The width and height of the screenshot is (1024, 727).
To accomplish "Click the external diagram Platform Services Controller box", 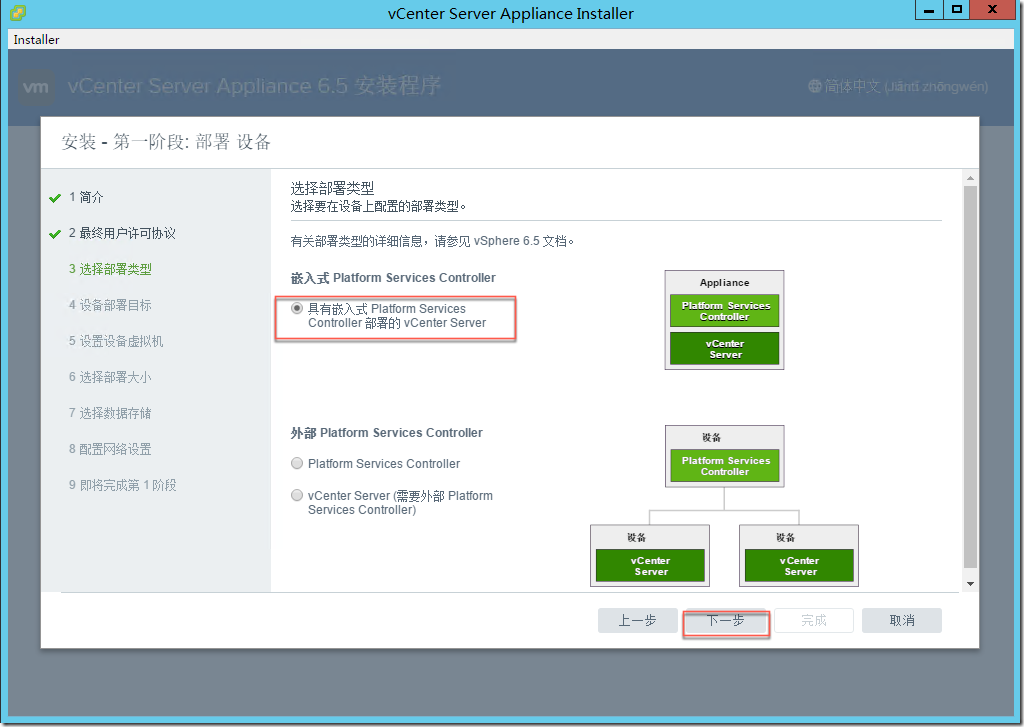I will pyautogui.click(x=725, y=466).
